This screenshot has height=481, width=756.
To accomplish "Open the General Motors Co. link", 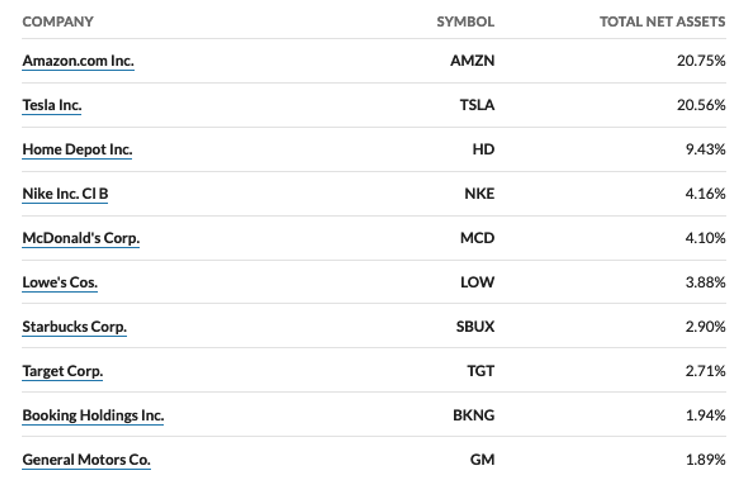I will click(86, 460).
